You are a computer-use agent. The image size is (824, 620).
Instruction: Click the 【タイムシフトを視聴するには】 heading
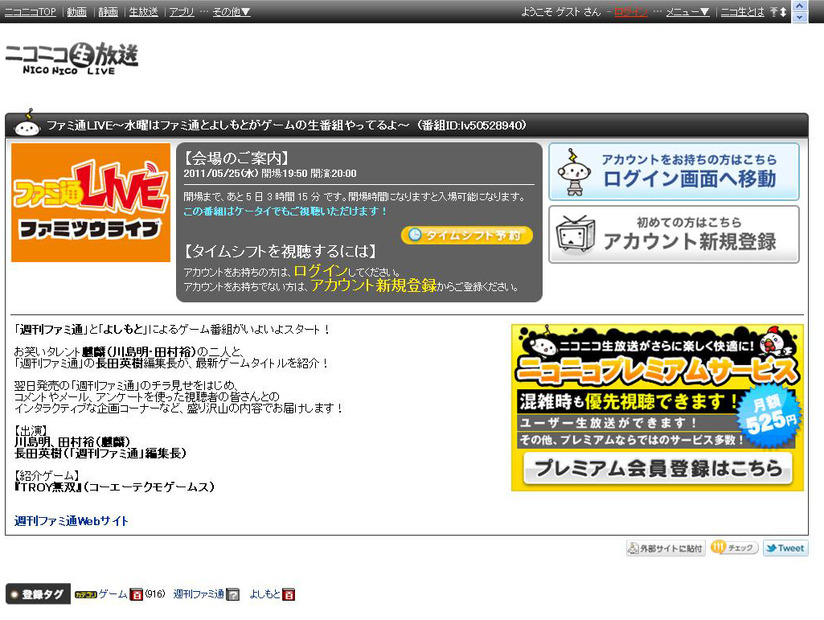(280, 251)
